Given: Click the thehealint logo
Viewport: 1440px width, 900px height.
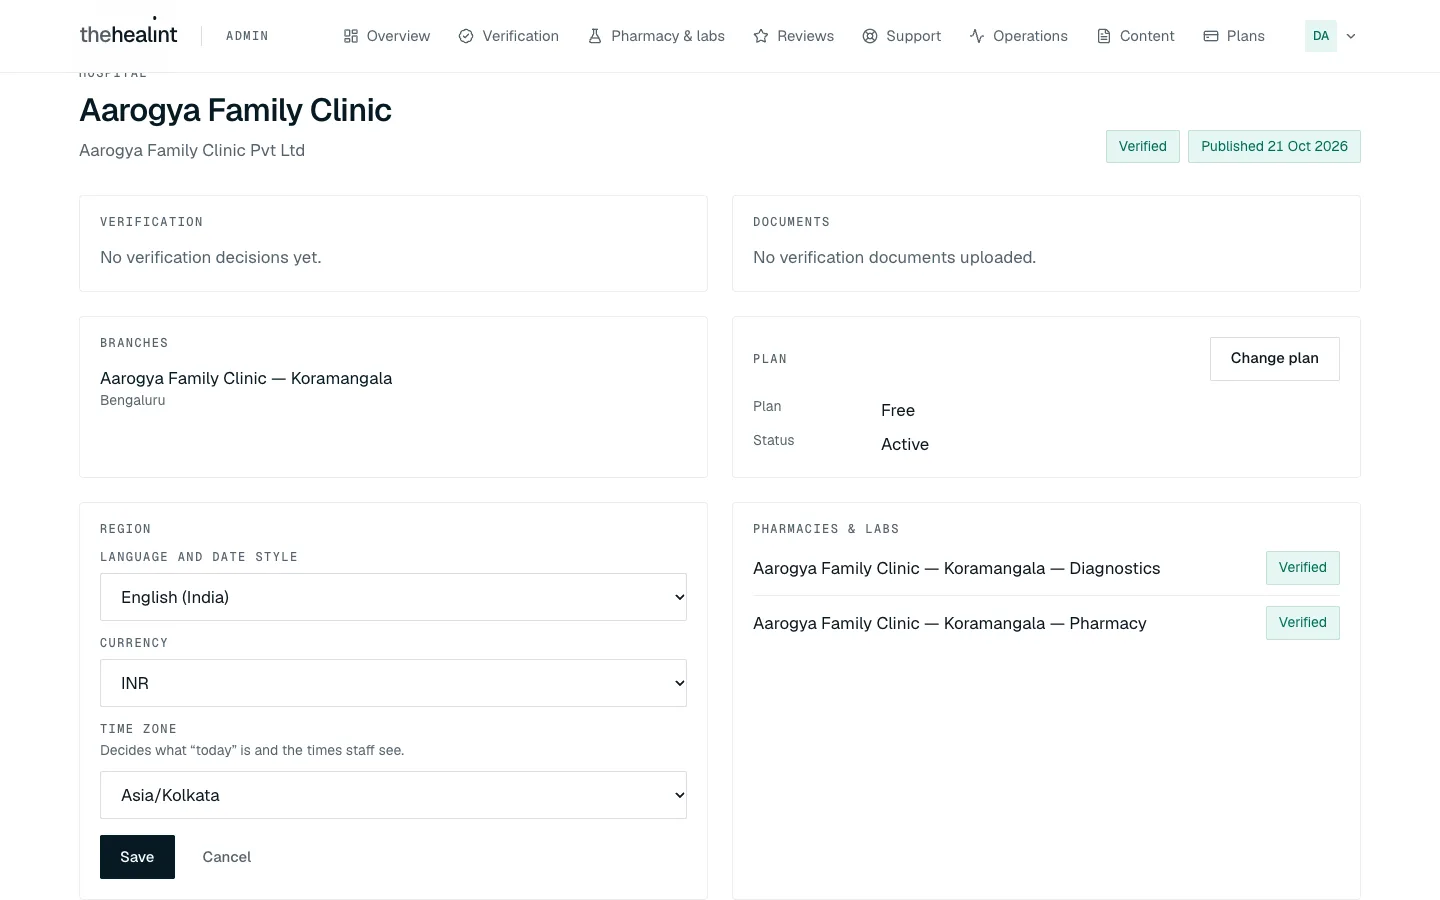Looking at the screenshot, I should click(128, 34).
